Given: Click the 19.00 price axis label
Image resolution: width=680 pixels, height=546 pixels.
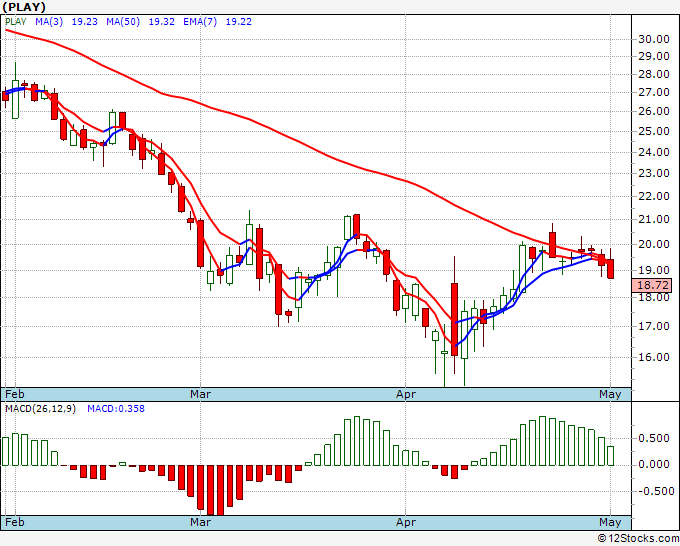Looking at the screenshot, I should point(654,270).
